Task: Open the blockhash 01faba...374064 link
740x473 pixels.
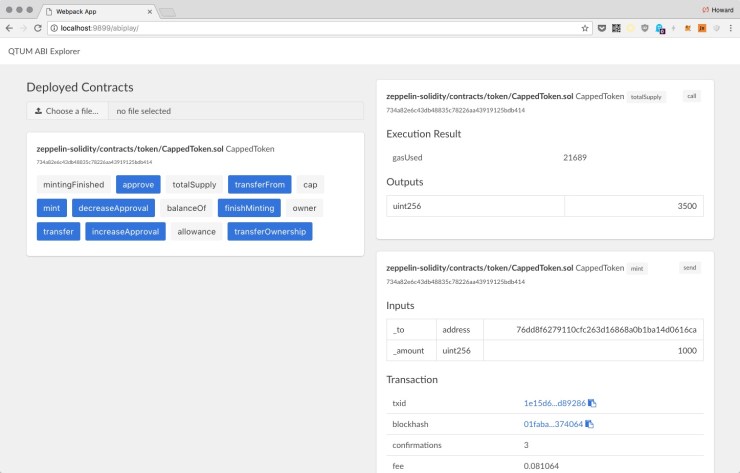Action: [553, 424]
